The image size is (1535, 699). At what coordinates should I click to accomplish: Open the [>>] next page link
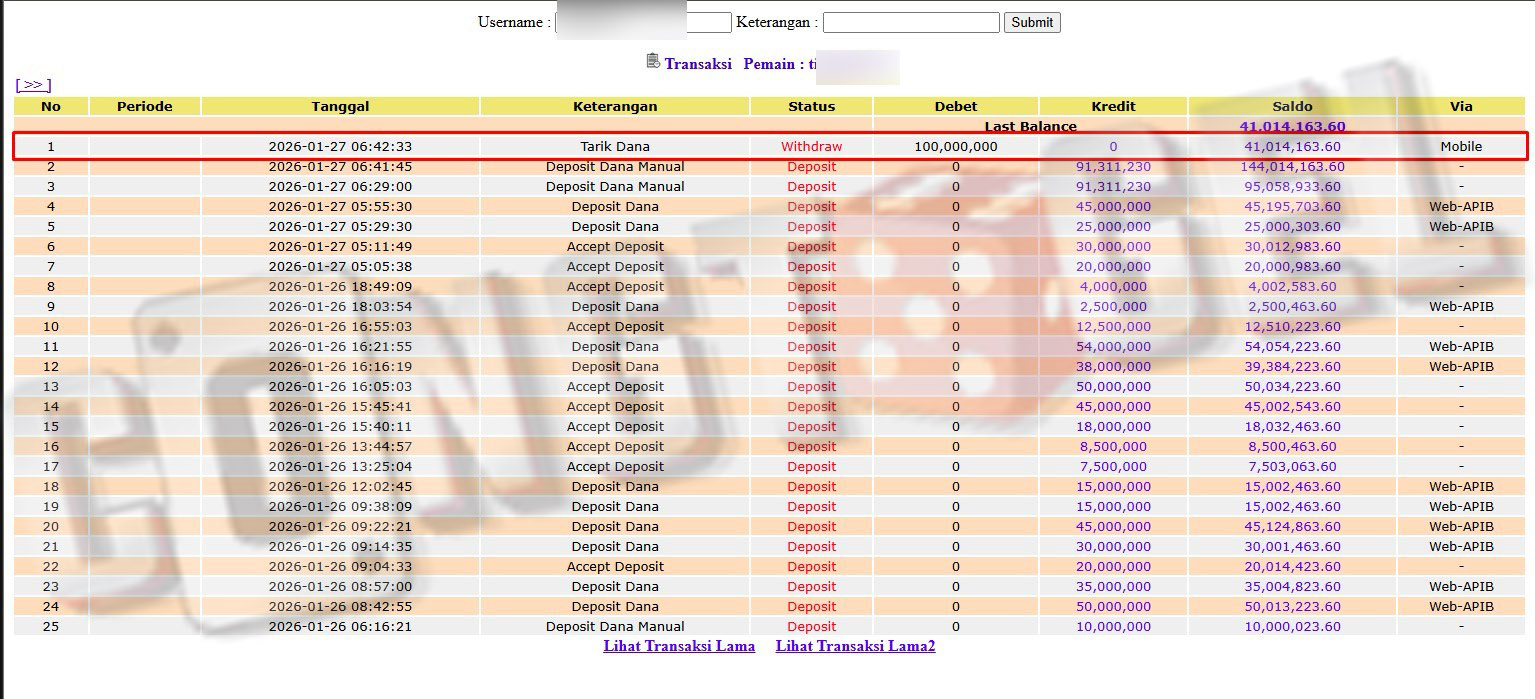tap(33, 85)
